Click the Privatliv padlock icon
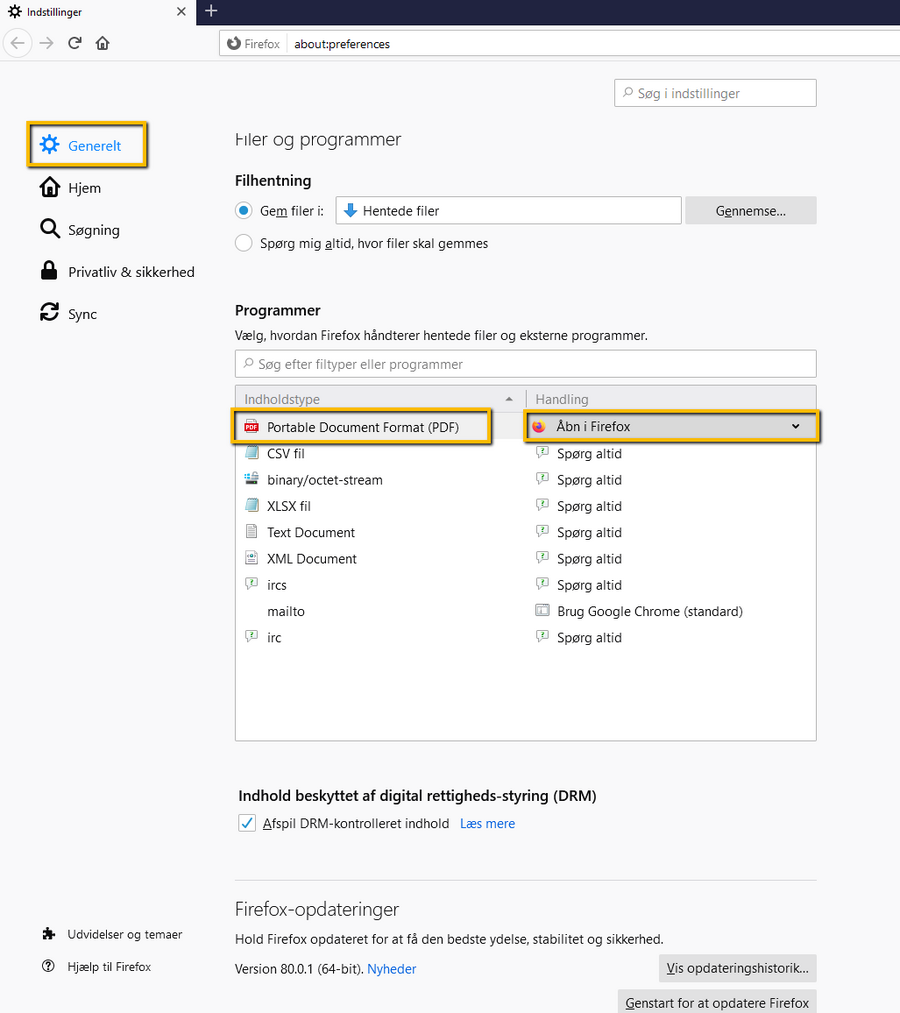Screen dimensions: 900x1013 pyautogui.click(x=49, y=271)
